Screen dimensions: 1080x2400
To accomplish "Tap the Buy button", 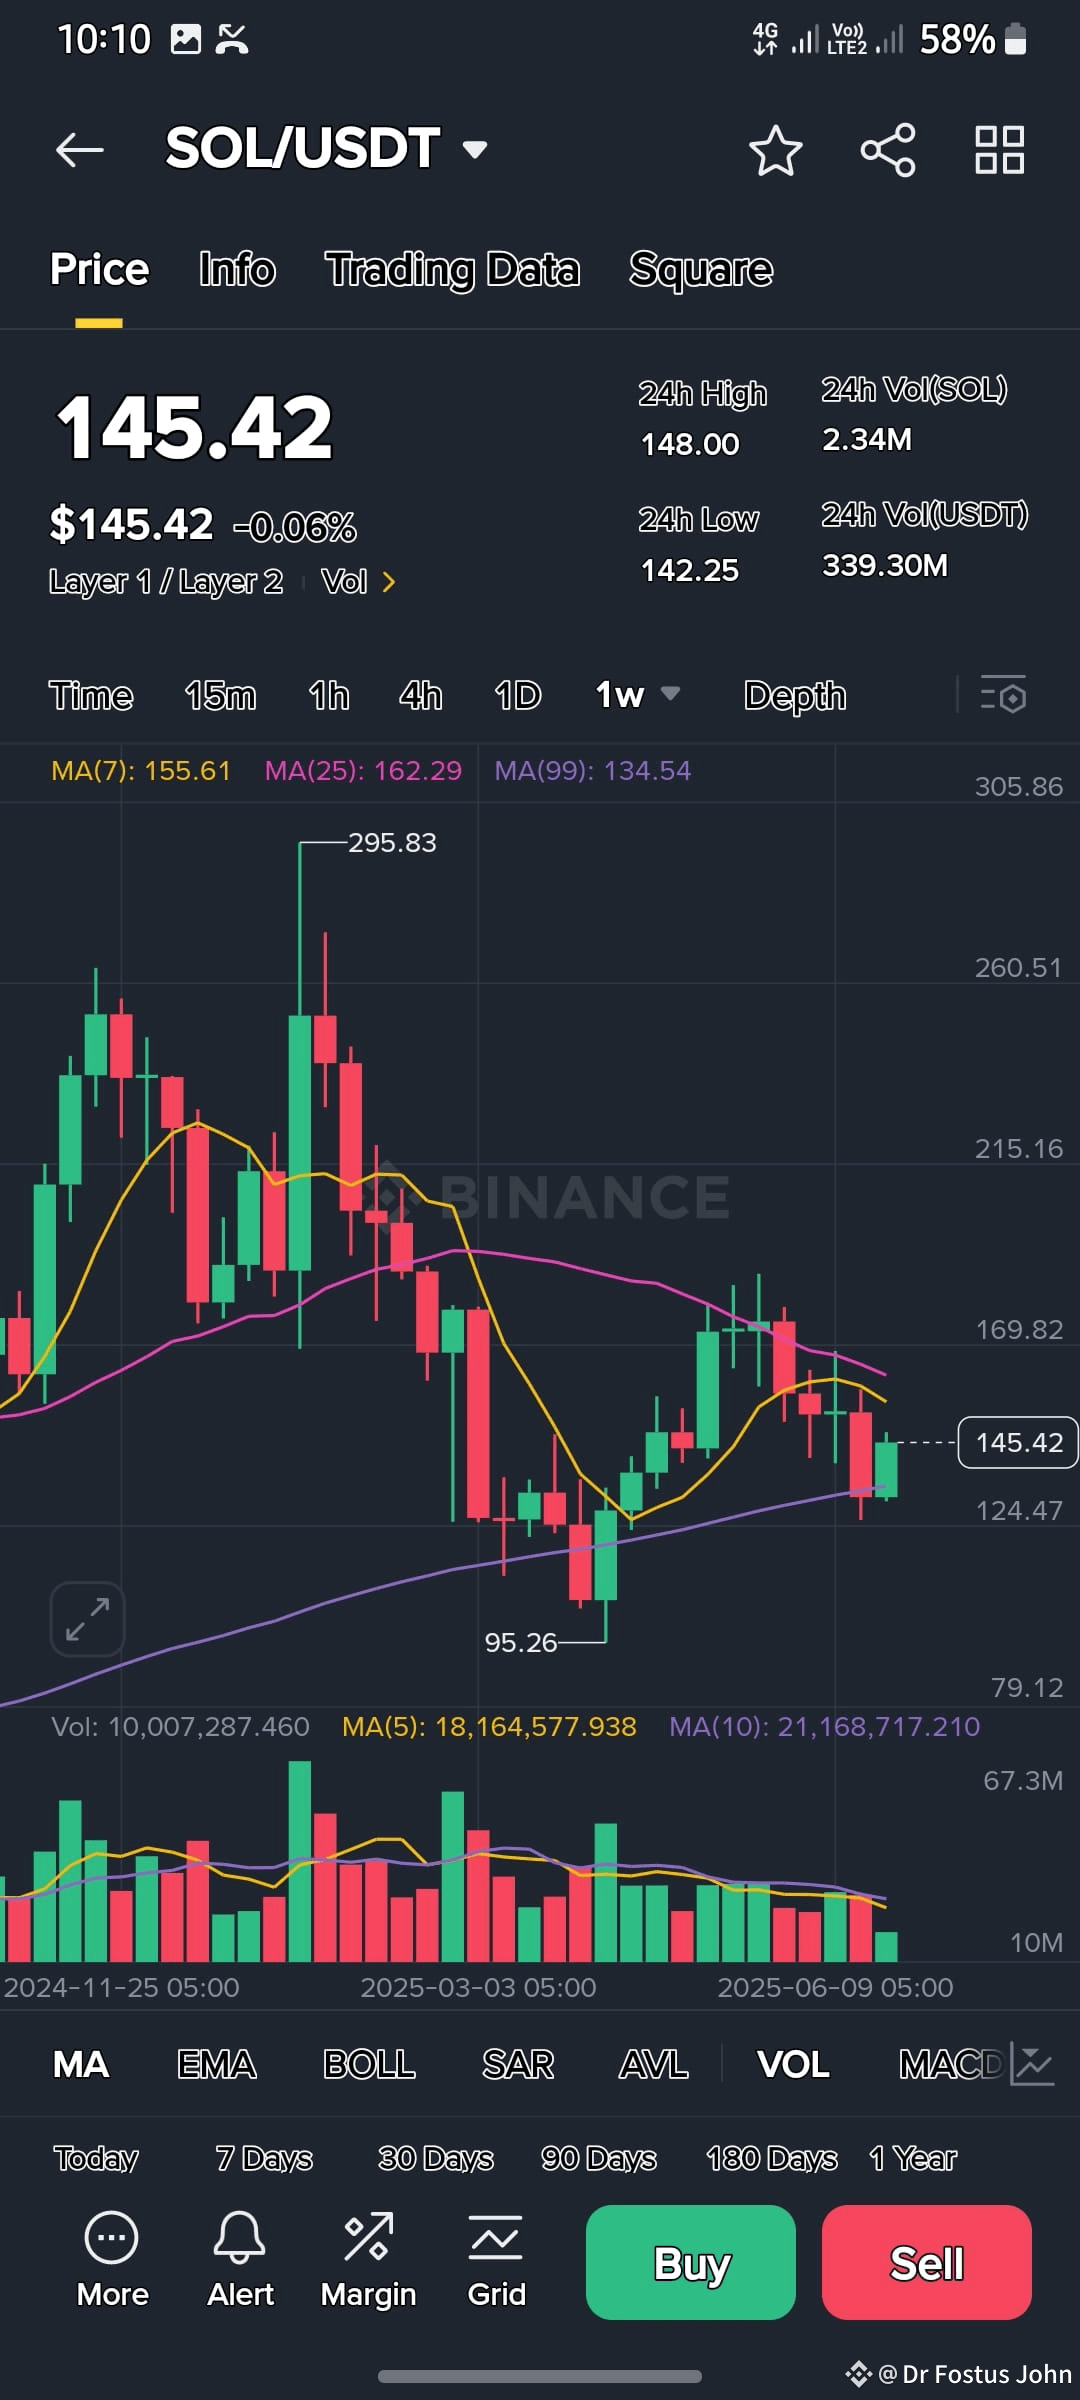I will point(691,2262).
